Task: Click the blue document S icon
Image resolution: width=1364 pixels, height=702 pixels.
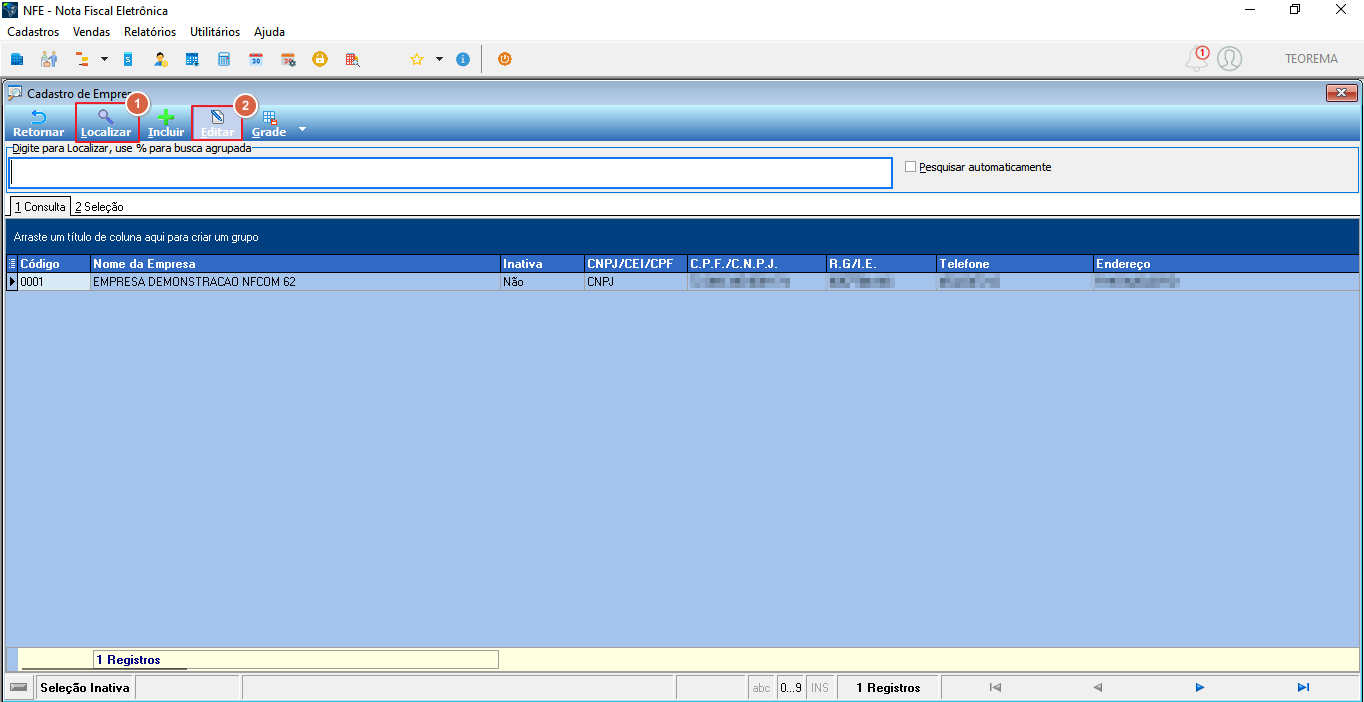Action: [x=127, y=59]
